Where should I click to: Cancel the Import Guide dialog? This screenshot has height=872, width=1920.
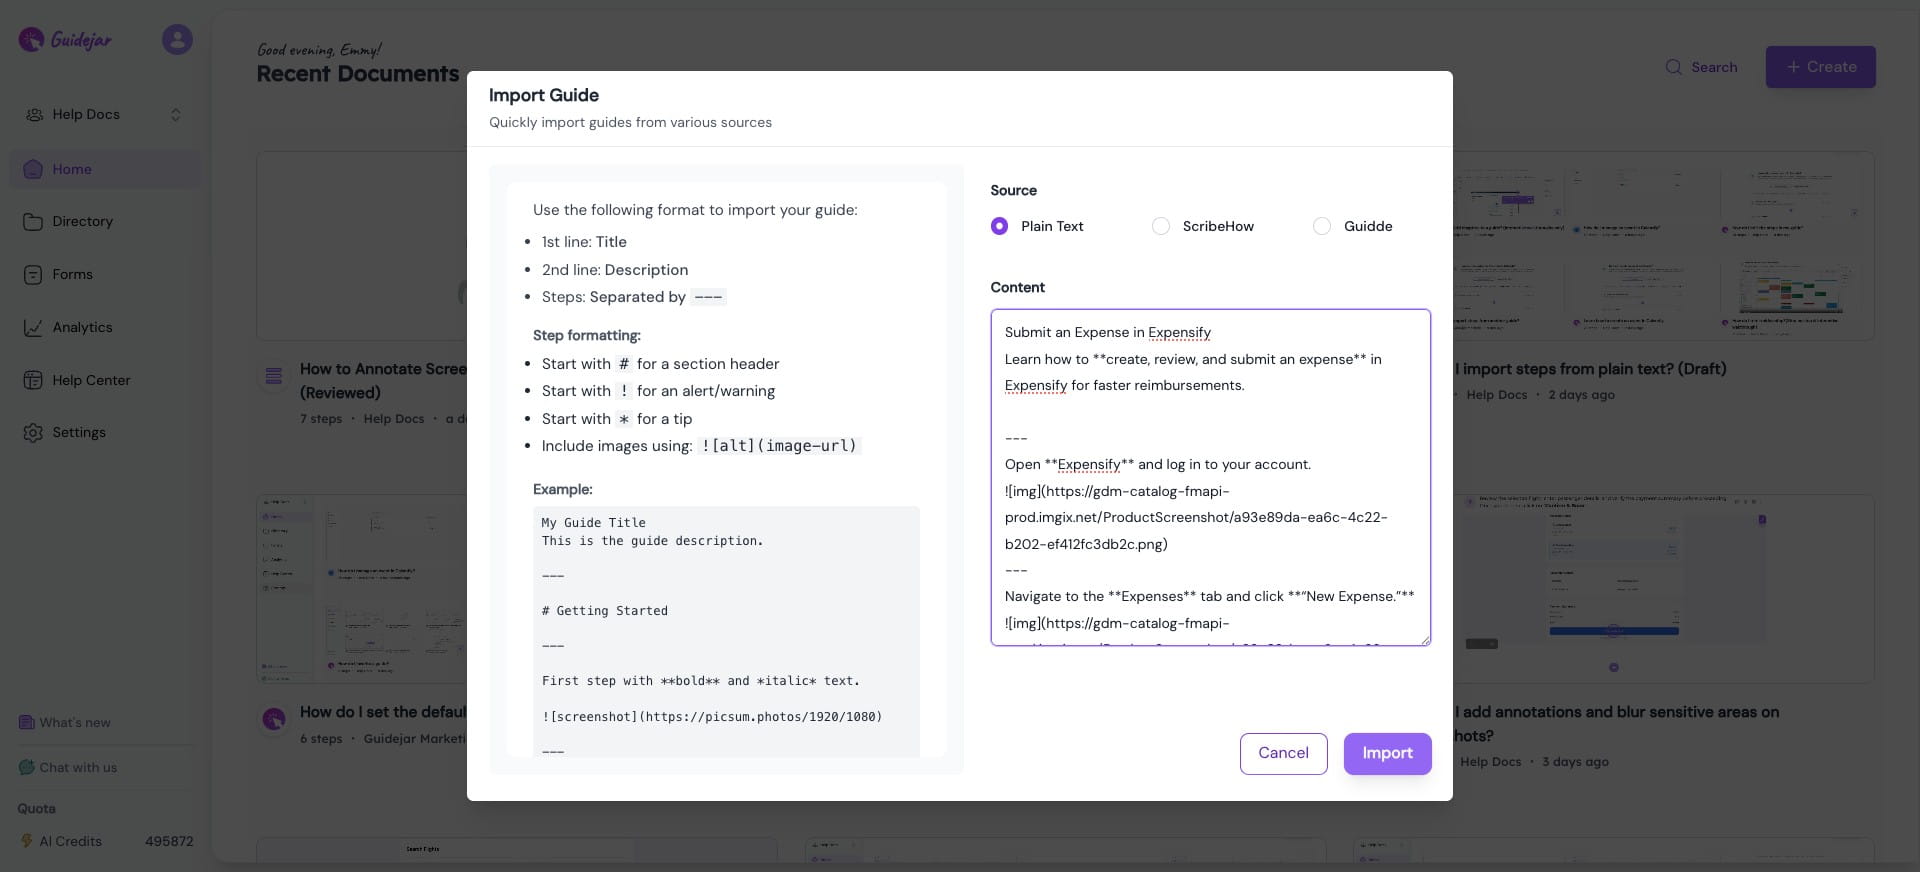(1283, 754)
